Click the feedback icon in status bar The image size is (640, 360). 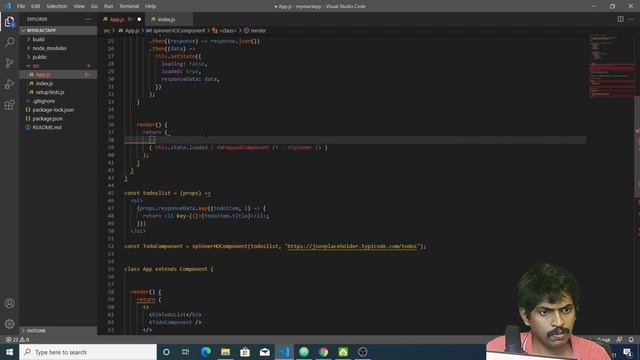pos(619,340)
